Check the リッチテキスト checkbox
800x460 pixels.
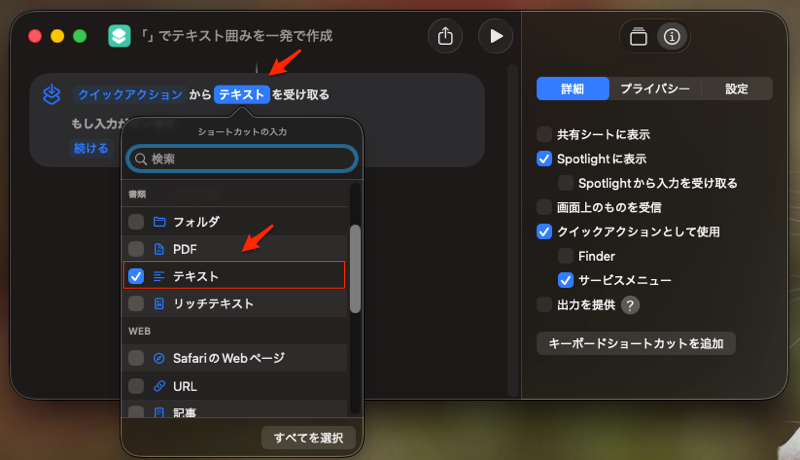[136, 304]
